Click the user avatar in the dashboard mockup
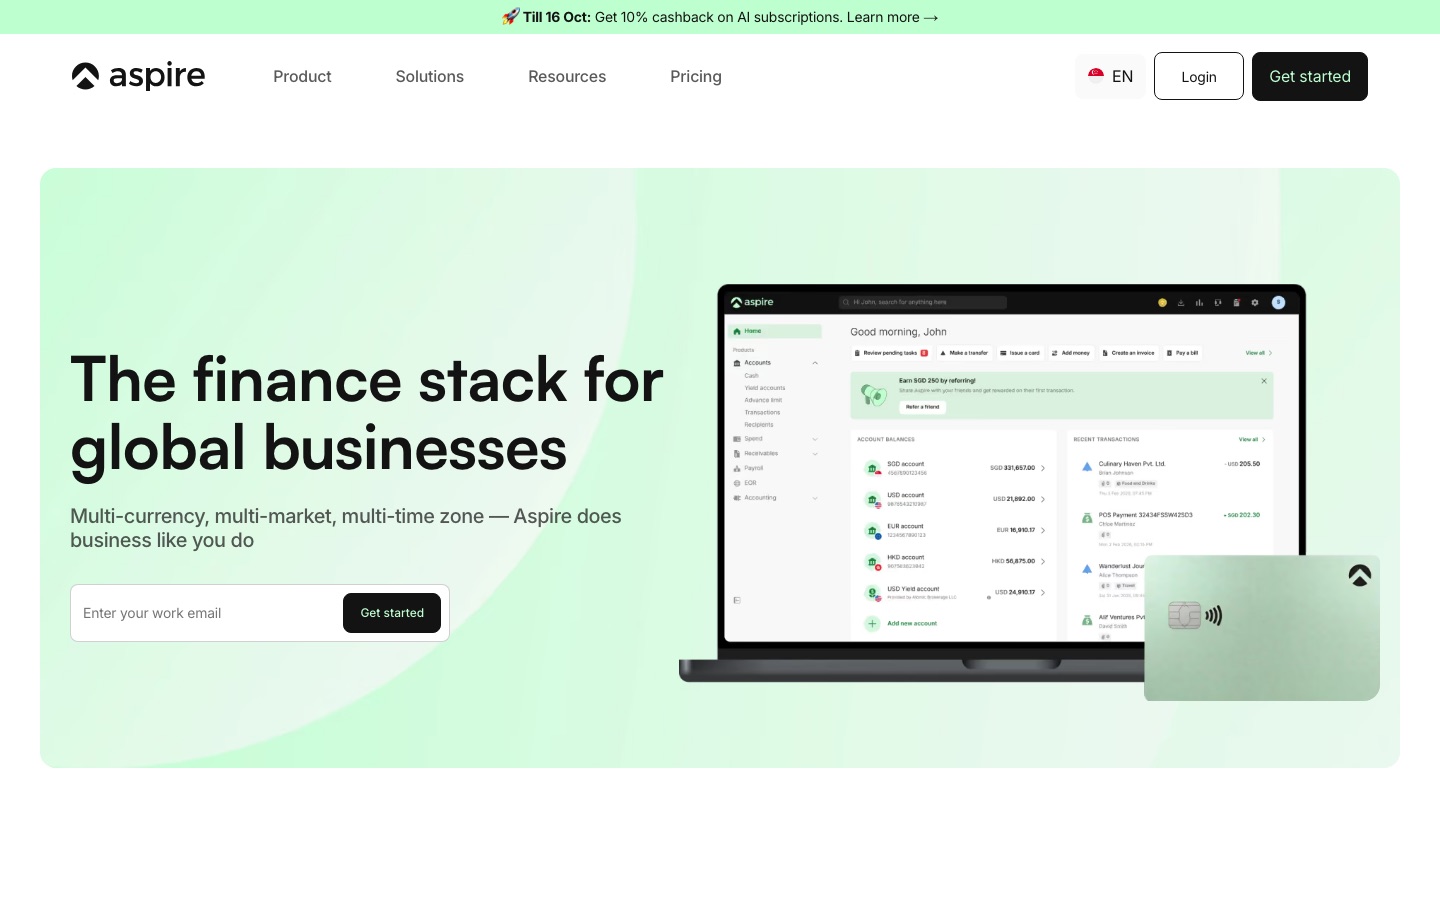 (x=1278, y=302)
